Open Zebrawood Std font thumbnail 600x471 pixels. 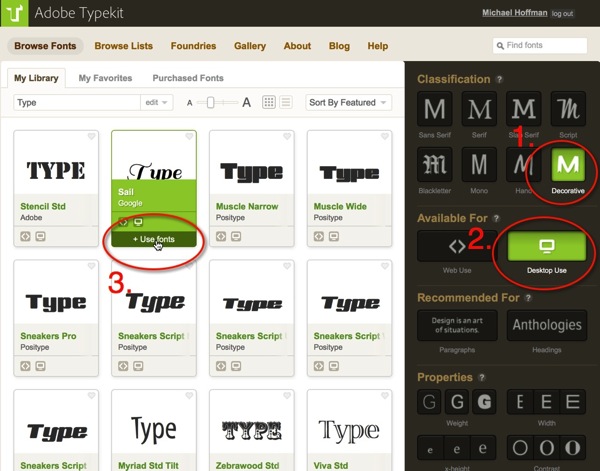pyautogui.click(x=252, y=431)
